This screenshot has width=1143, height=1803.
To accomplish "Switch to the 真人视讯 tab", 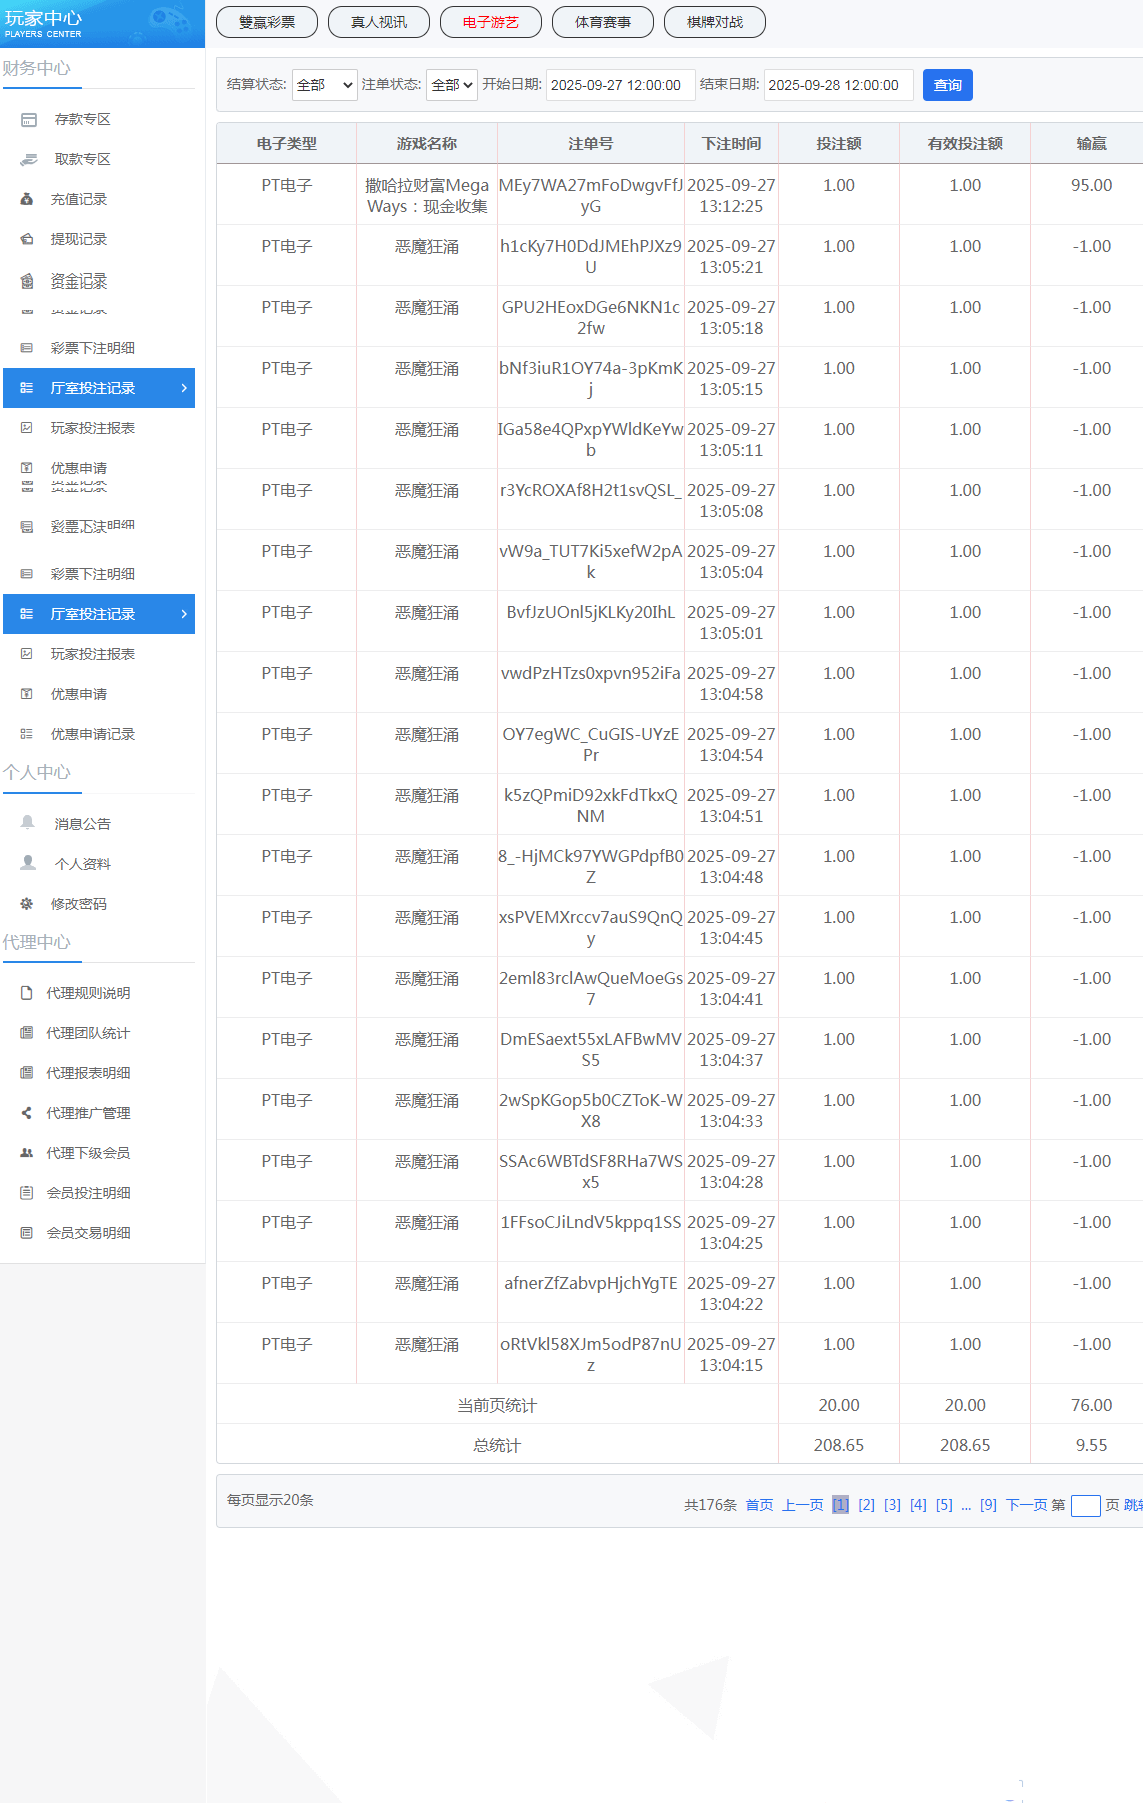I will pyautogui.click(x=379, y=22).
